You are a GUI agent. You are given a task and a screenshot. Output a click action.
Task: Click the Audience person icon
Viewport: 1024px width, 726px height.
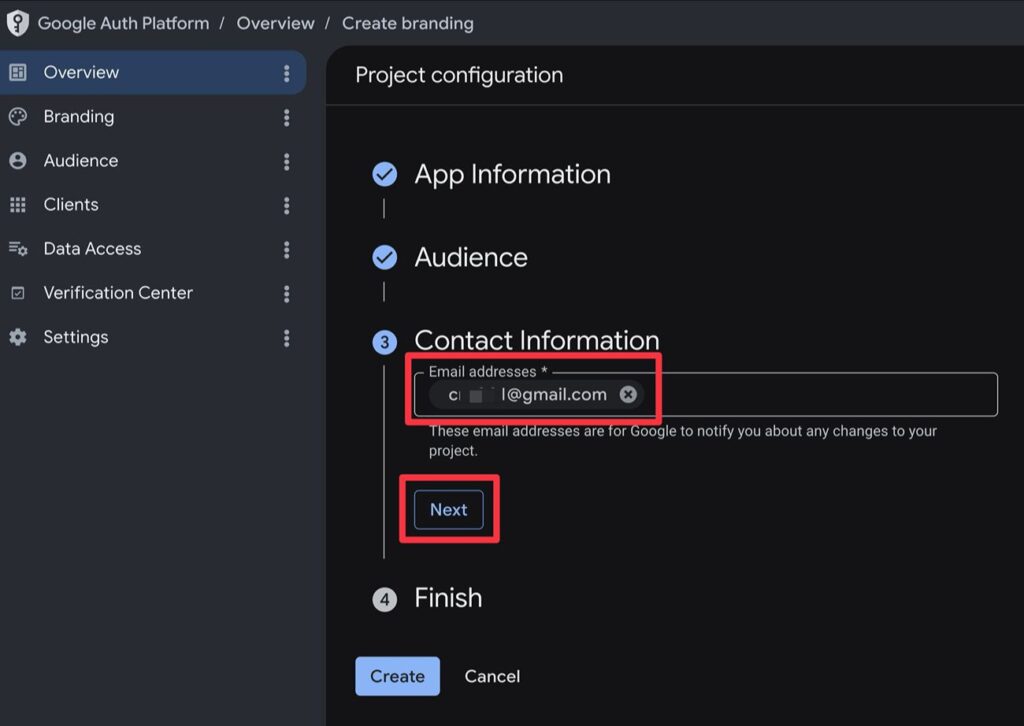pyautogui.click(x=18, y=161)
